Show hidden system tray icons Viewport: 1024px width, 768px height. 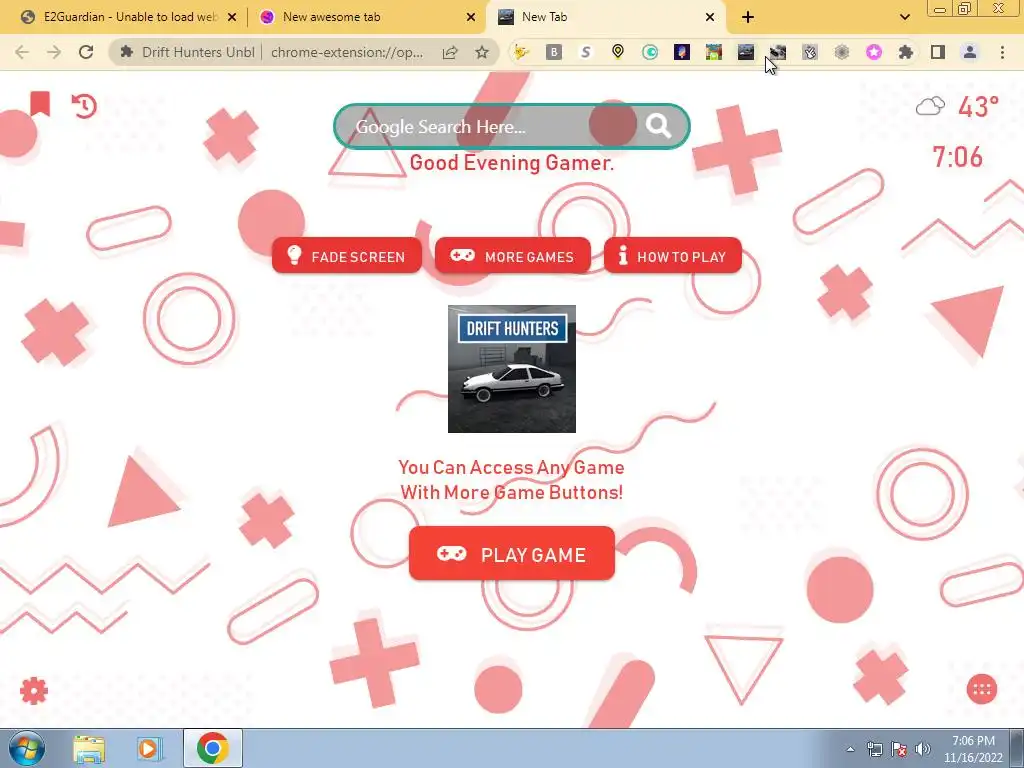coord(850,749)
